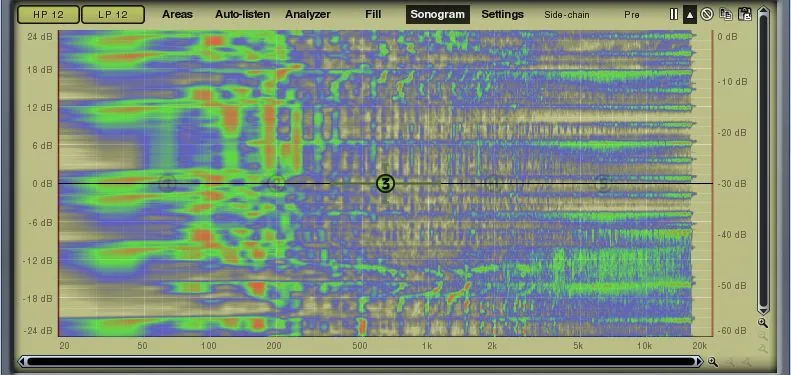This screenshot has height=375, width=791.
Task: Click the 500 frequency axis label
Action: click(x=359, y=346)
